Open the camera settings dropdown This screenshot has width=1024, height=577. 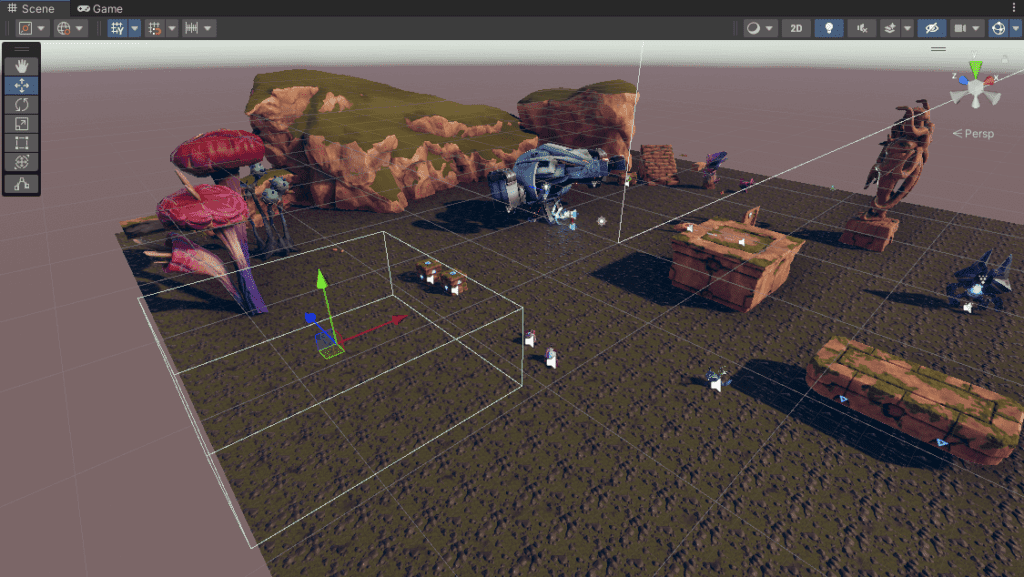coord(977,27)
